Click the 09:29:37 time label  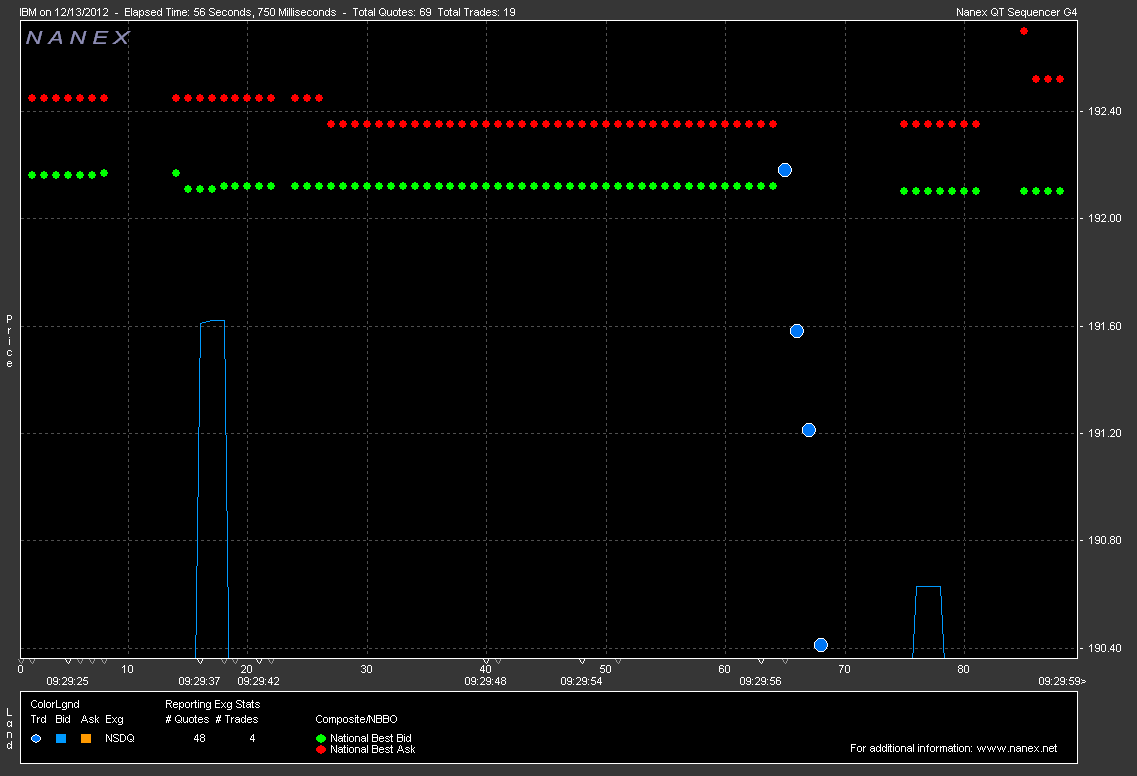click(x=199, y=681)
